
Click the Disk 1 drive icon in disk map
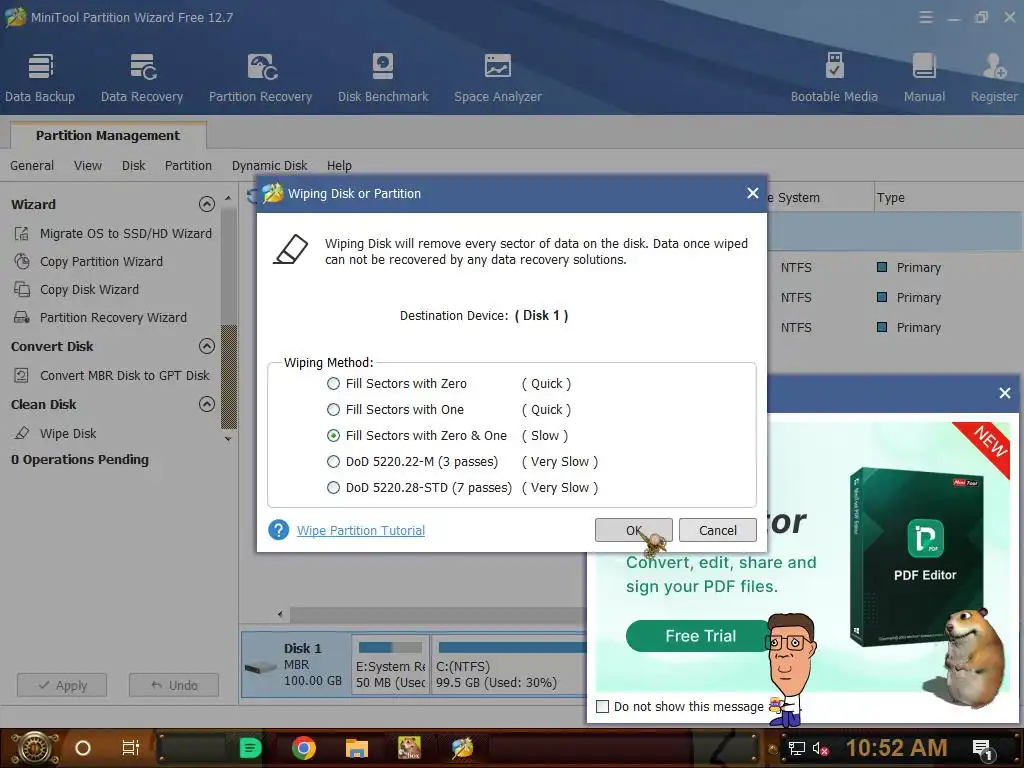point(261,667)
